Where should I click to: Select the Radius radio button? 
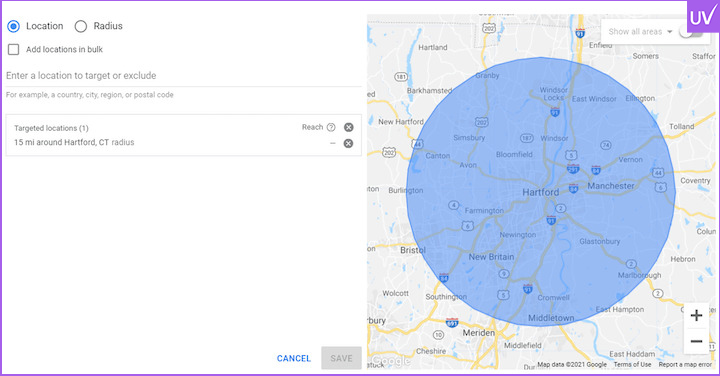81,26
